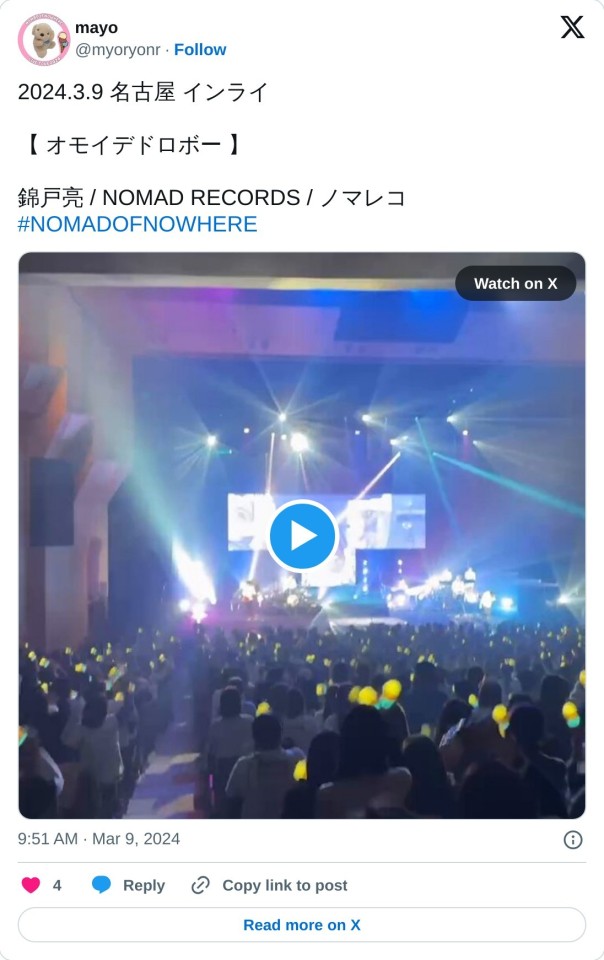
Task: Click the Reply text label
Action: click(x=144, y=885)
